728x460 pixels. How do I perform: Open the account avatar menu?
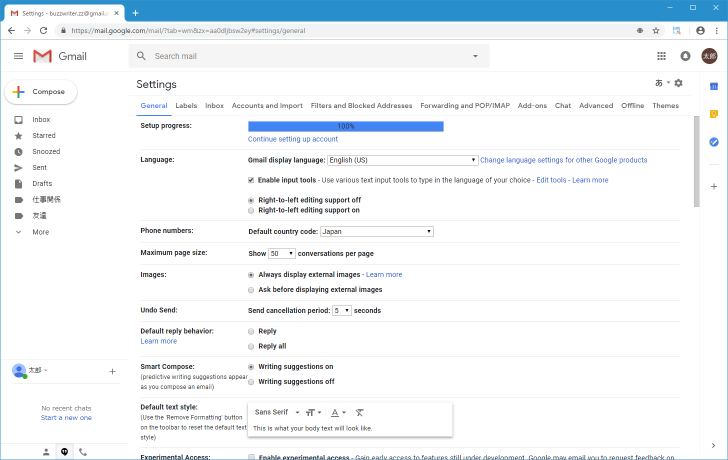[709, 56]
